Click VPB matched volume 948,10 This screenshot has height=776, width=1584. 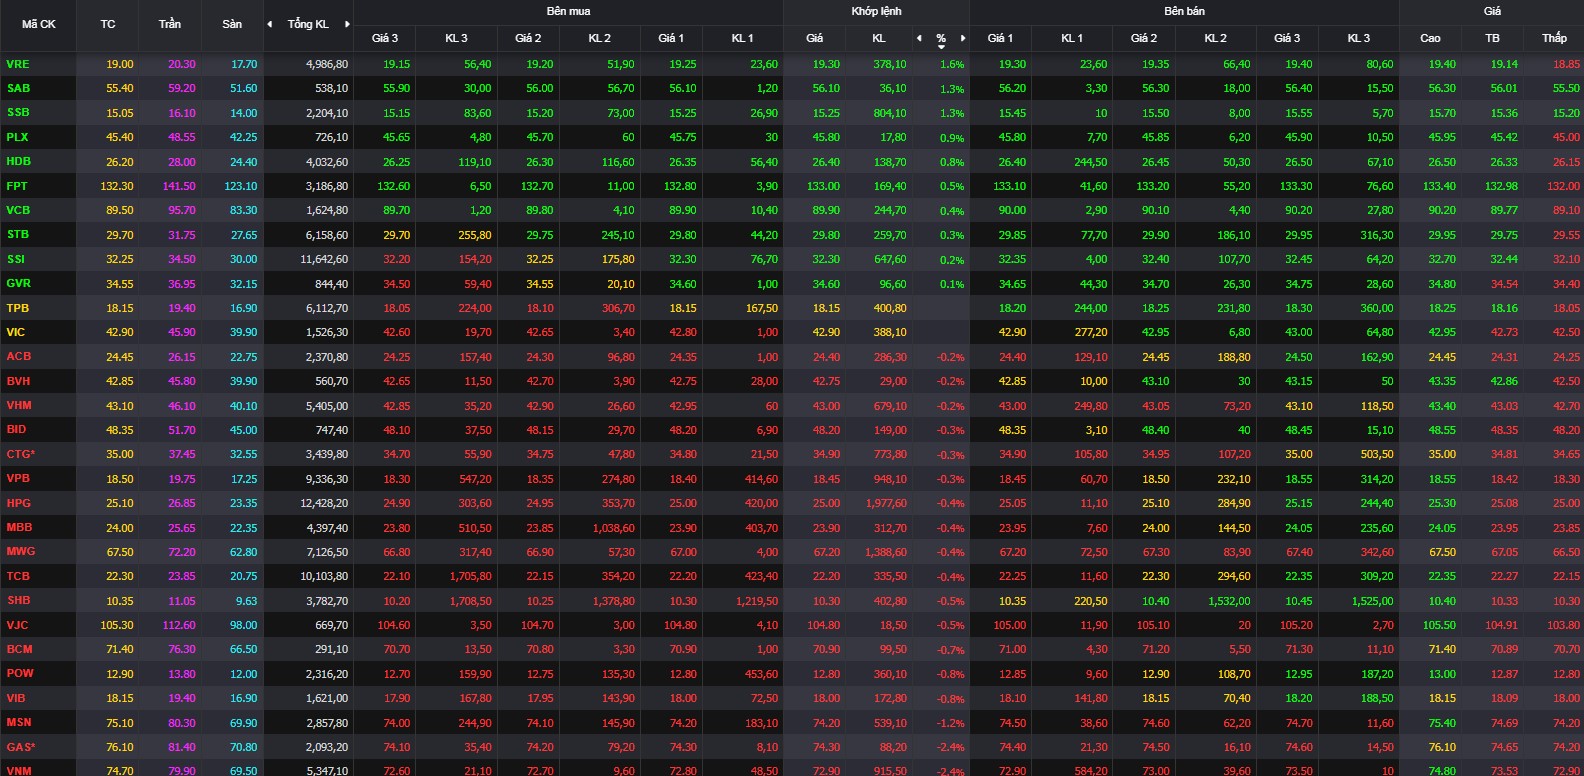point(888,479)
